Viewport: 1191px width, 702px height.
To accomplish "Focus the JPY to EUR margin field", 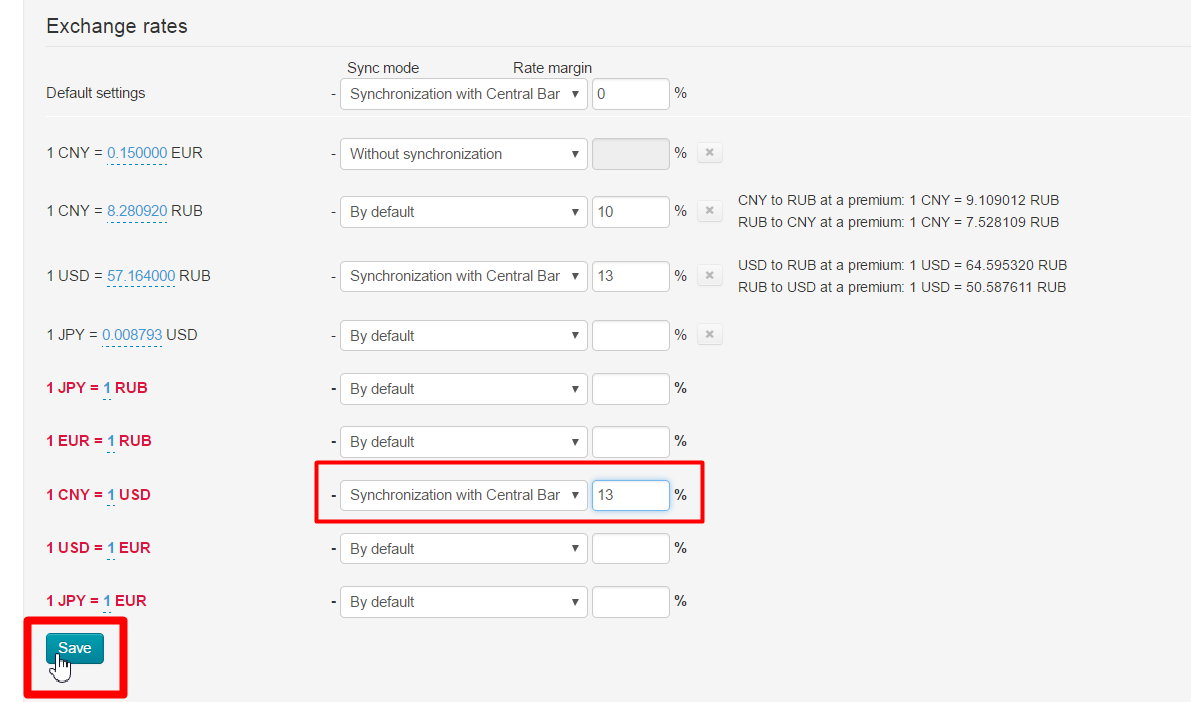I will [630, 602].
